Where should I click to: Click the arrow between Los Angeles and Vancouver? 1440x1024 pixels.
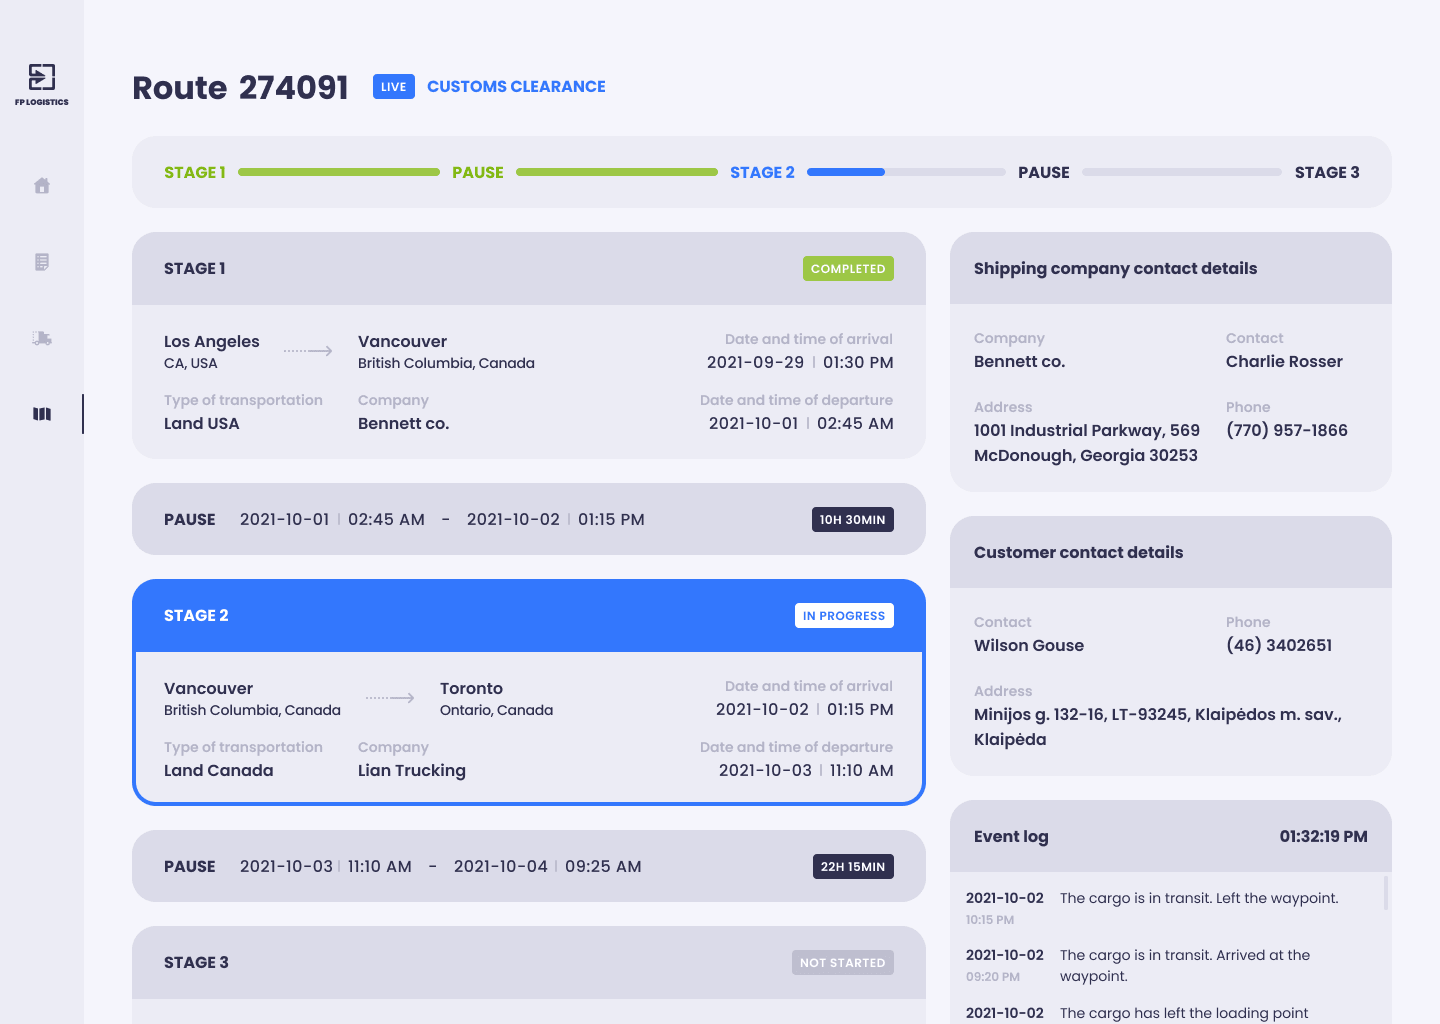pyautogui.click(x=308, y=351)
